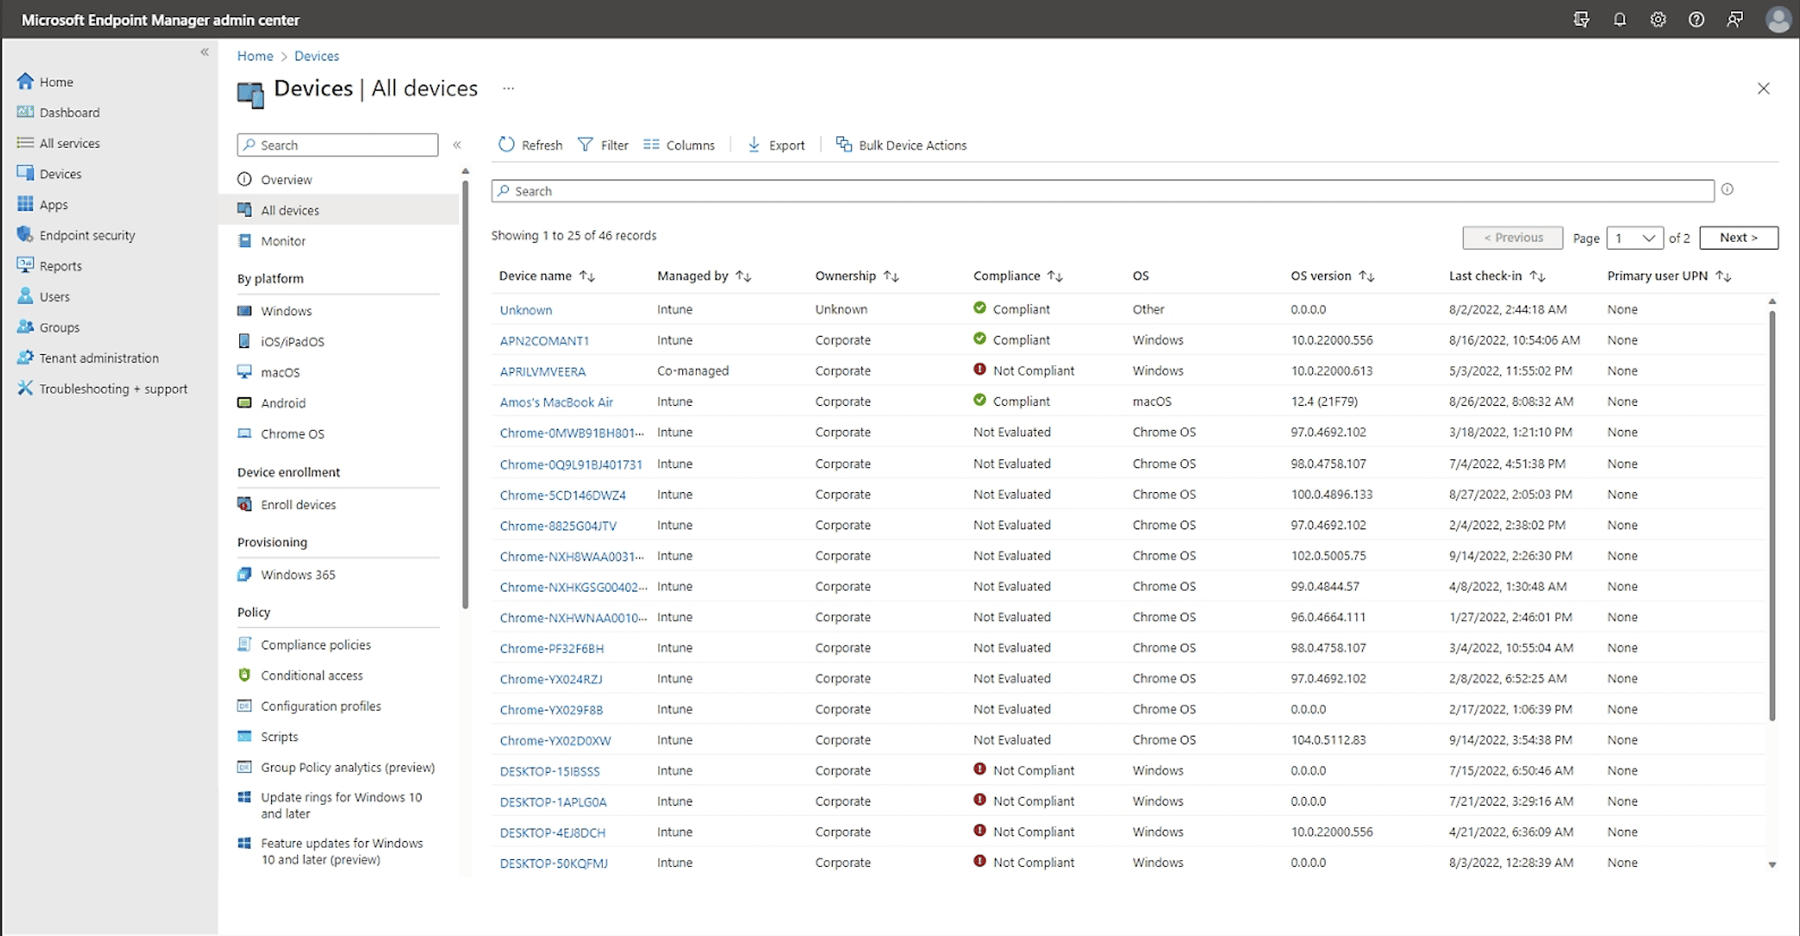
Task: Open notifications bell in header
Action: pyautogui.click(x=1619, y=20)
